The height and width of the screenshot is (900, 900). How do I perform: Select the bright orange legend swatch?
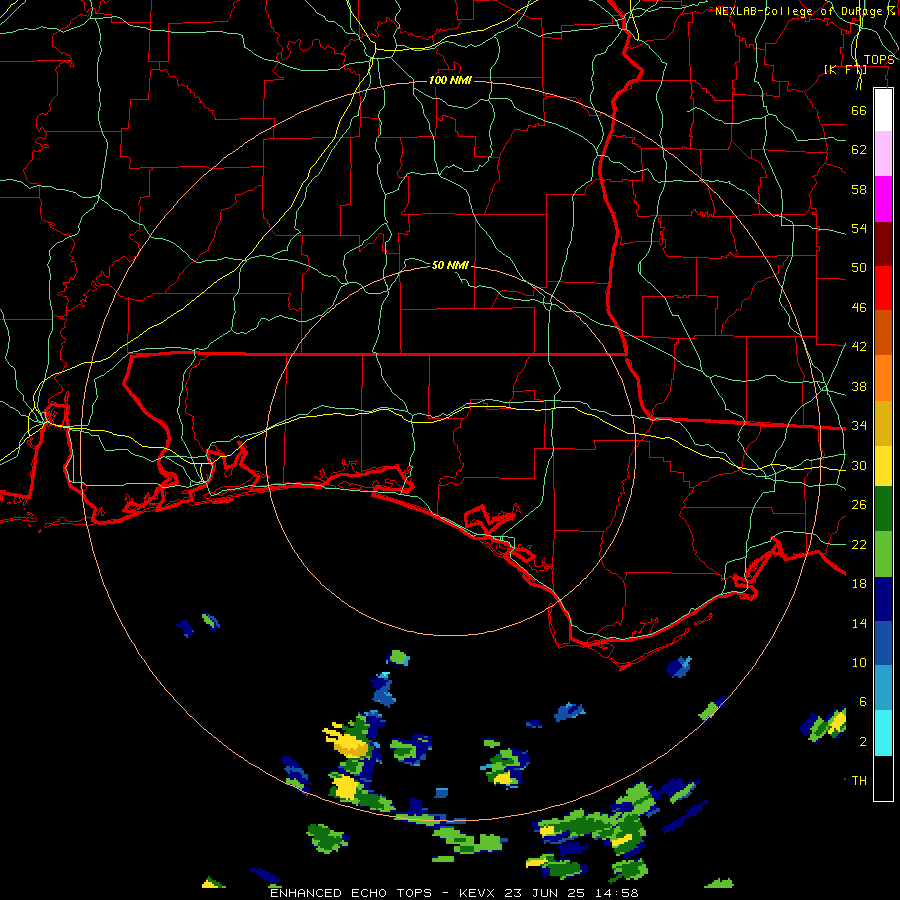click(x=883, y=378)
